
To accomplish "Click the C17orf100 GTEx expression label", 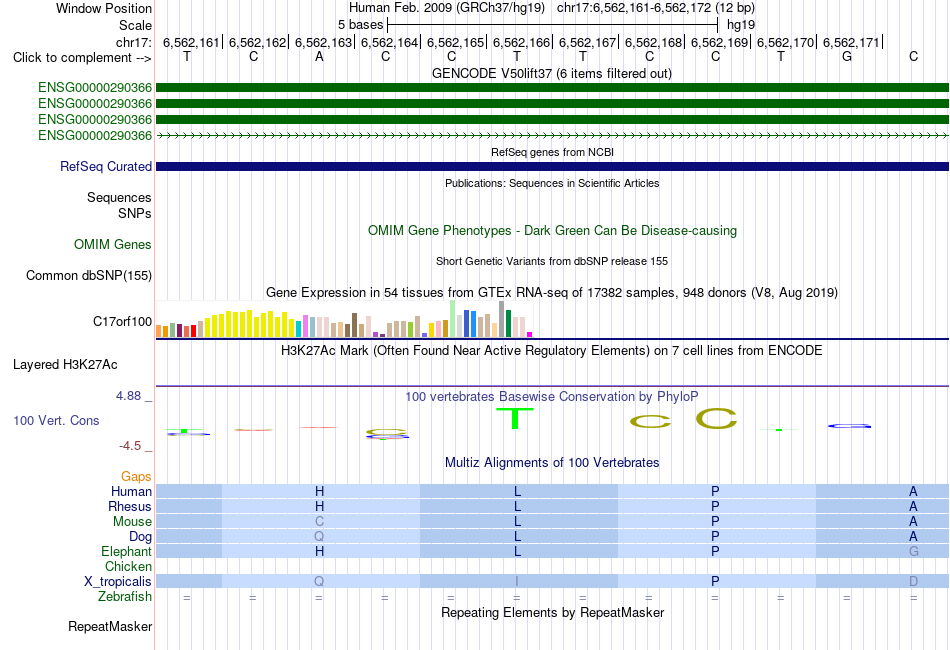I will [x=122, y=322].
